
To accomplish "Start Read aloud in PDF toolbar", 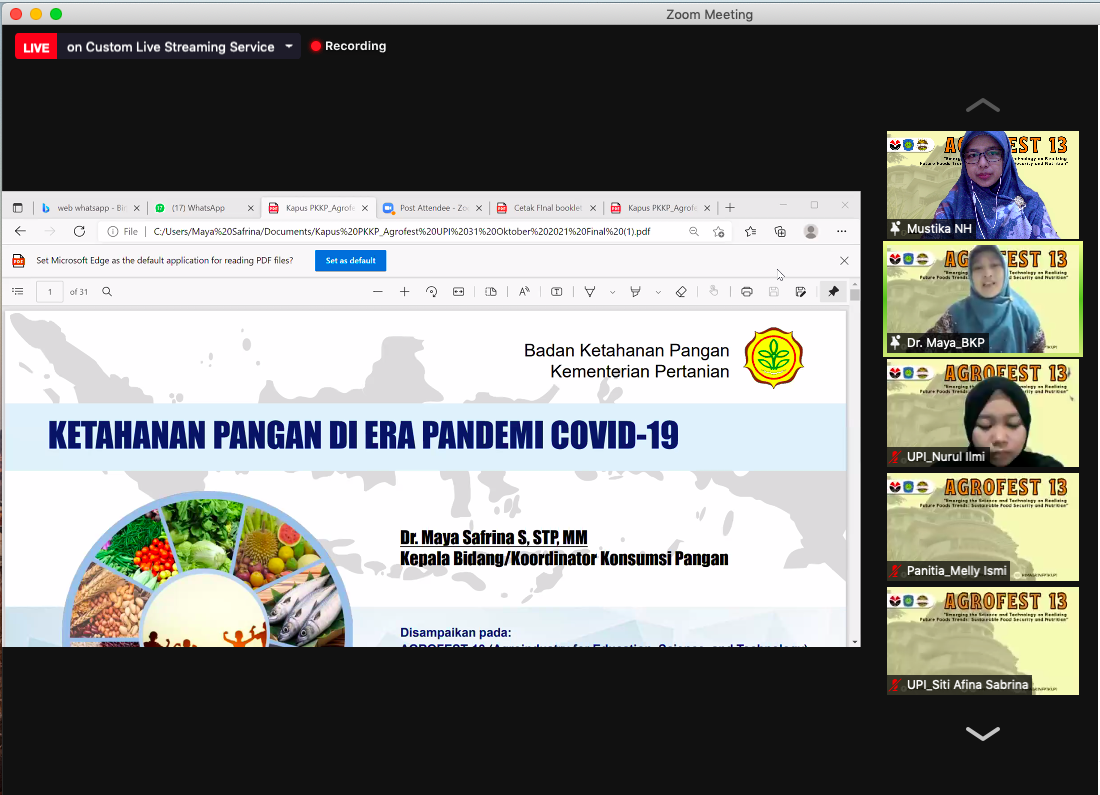I will tap(524, 292).
